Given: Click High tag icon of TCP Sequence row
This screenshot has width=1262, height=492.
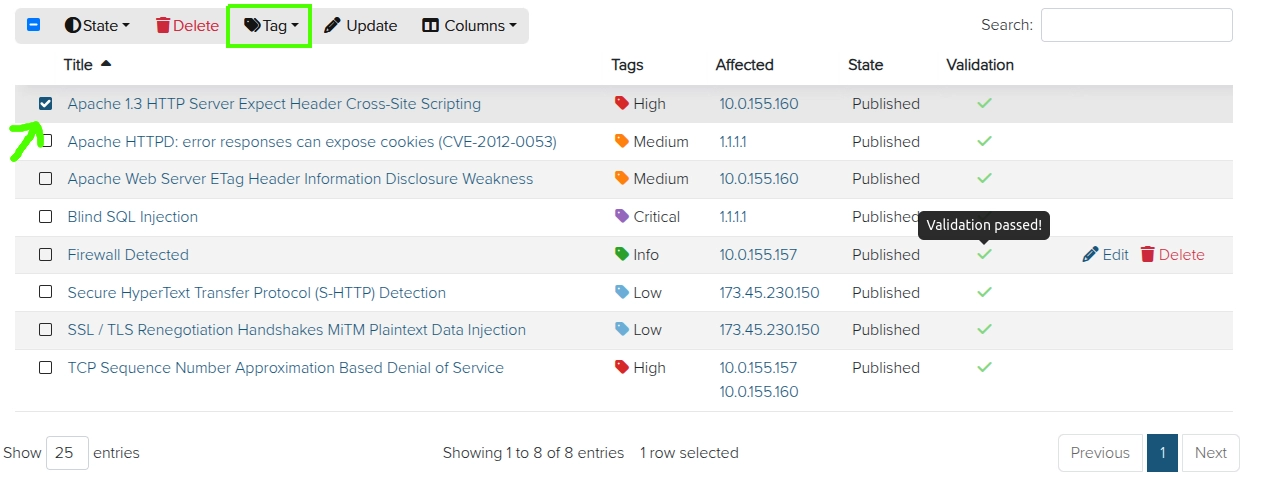Looking at the screenshot, I should (621, 368).
